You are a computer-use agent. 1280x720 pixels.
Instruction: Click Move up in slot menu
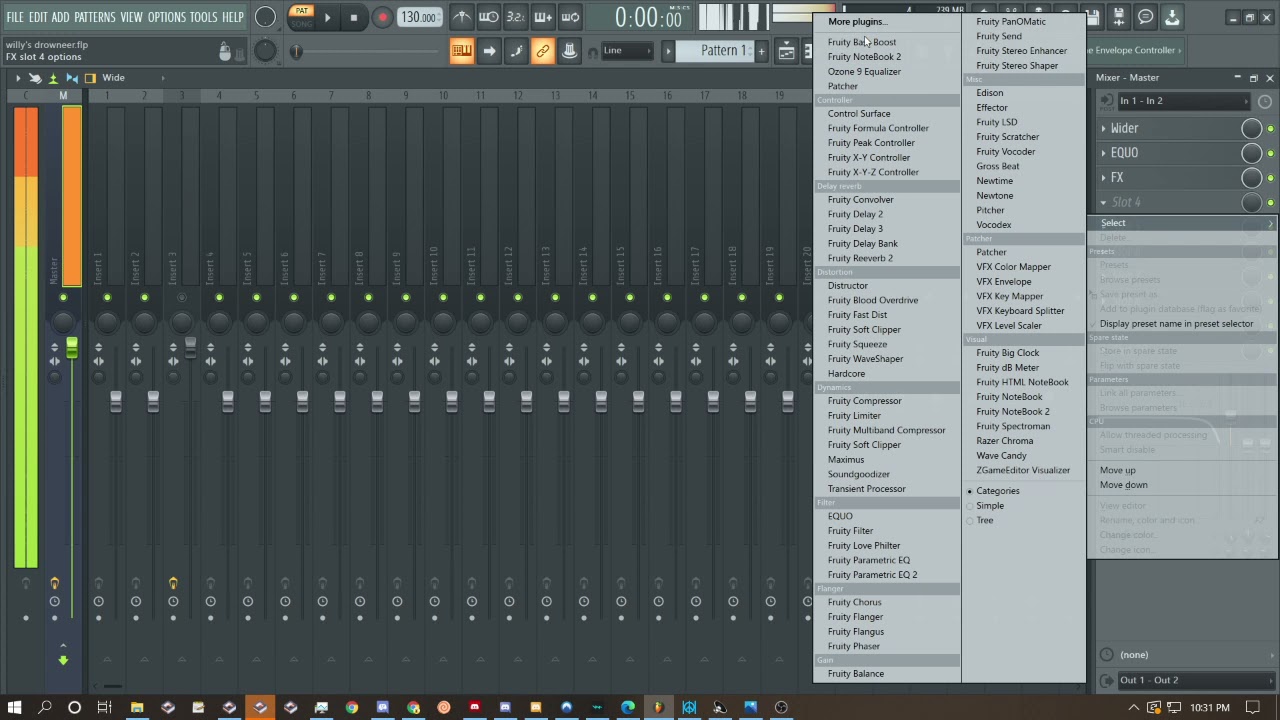(1117, 471)
